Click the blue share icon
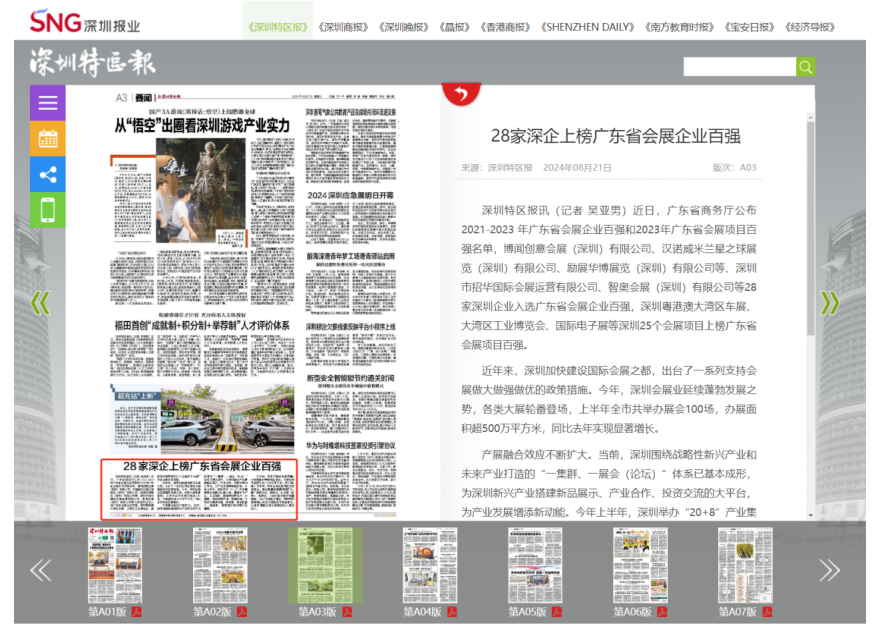This screenshot has width=885, height=640. pos(47,174)
